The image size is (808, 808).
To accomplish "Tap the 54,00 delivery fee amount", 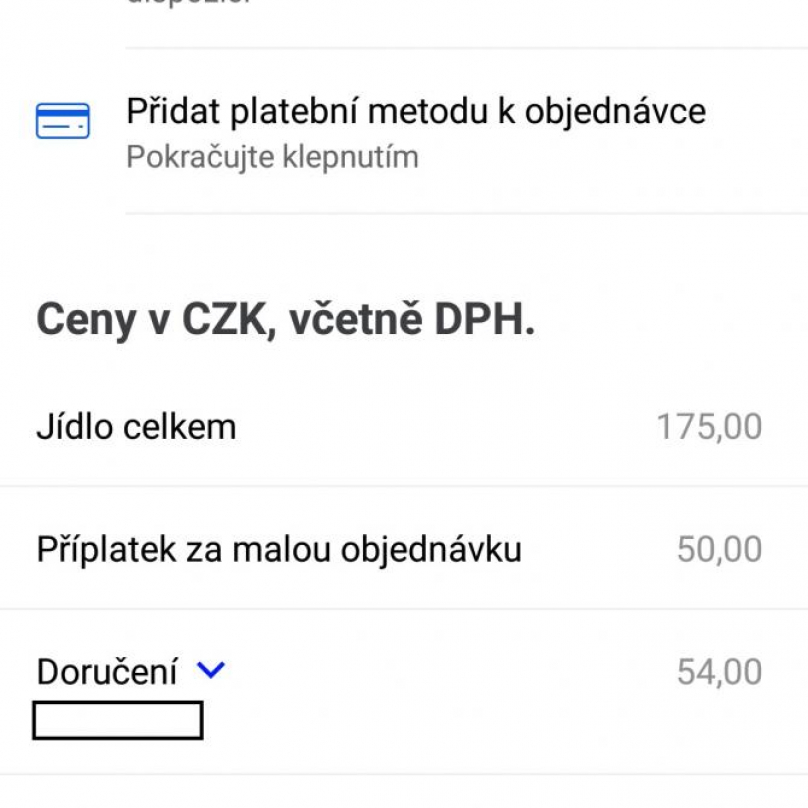I will [719, 672].
